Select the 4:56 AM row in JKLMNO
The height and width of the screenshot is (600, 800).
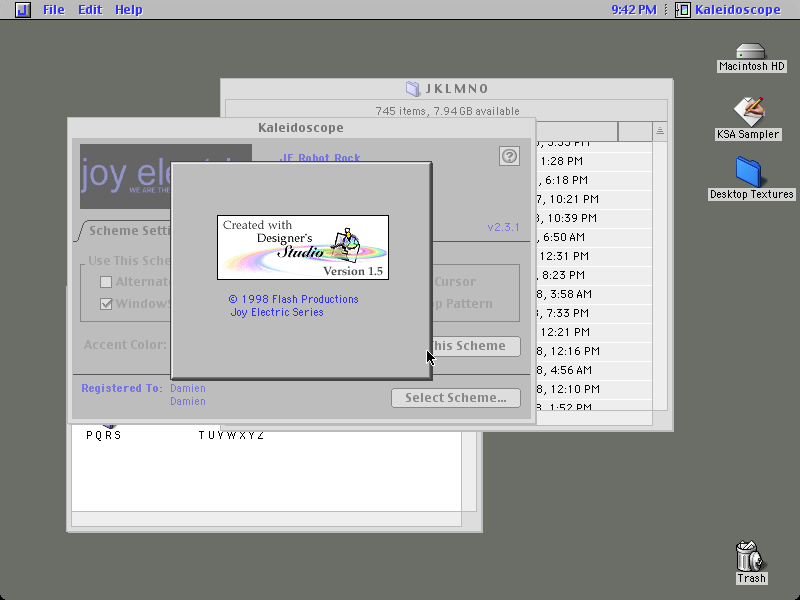pos(594,370)
